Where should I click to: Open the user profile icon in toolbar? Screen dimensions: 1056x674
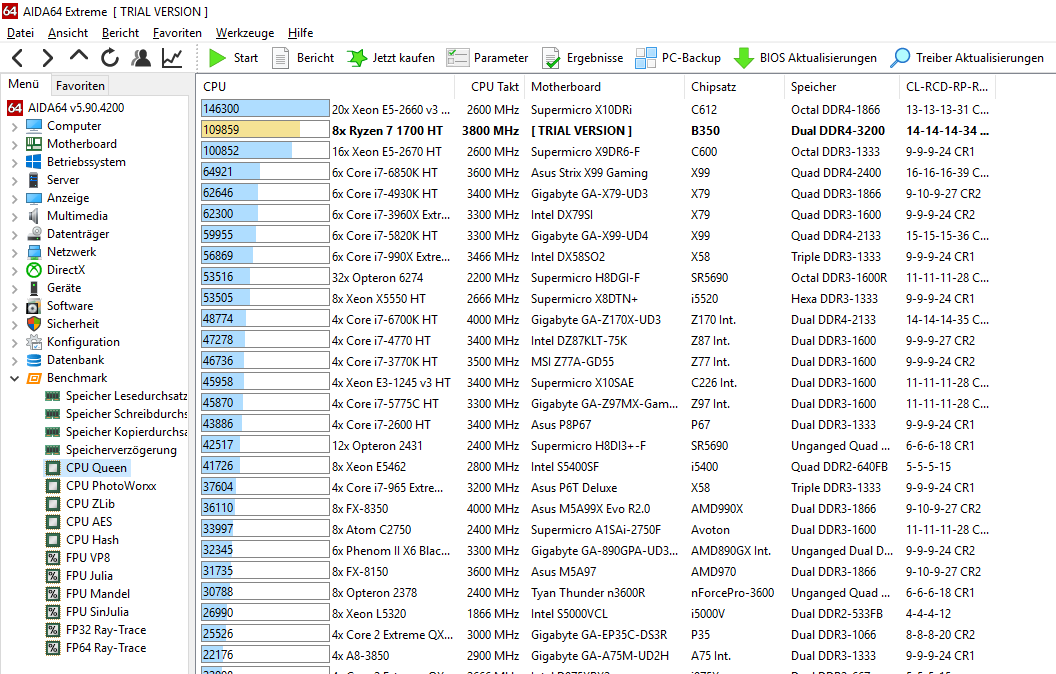[x=141, y=58]
